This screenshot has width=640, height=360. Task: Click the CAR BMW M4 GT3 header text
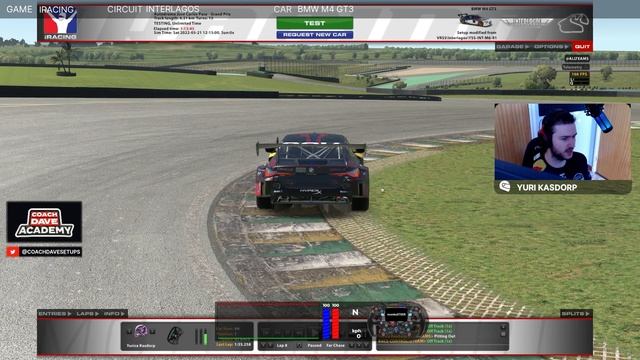pyautogui.click(x=313, y=9)
